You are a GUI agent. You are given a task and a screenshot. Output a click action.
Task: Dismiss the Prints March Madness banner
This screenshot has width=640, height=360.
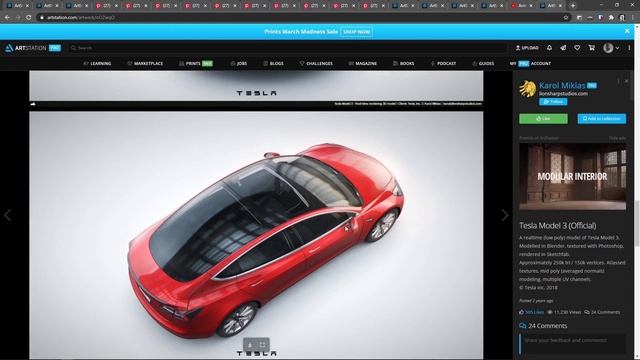click(x=627, y=31)
